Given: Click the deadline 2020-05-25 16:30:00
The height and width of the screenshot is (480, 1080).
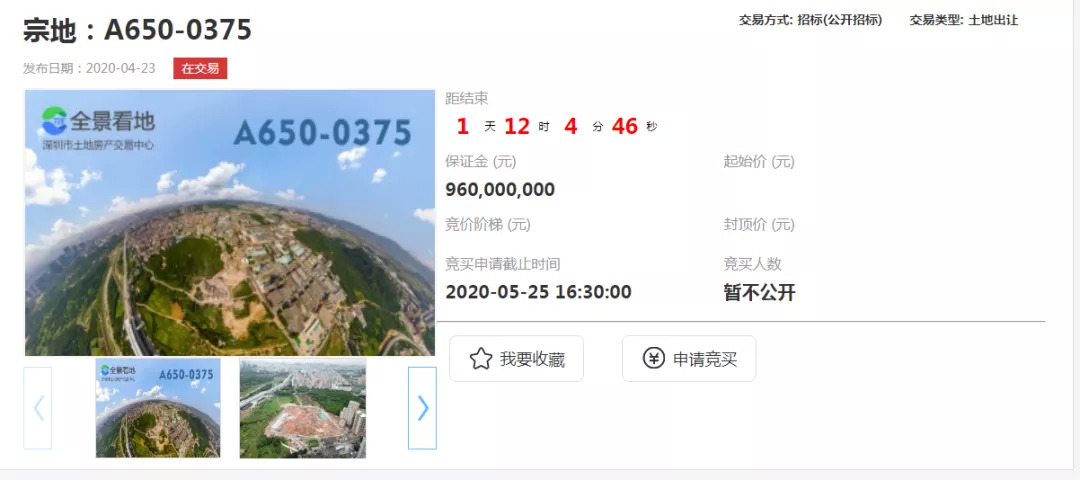Looking at the screenshot, I should tap(539, 292).
